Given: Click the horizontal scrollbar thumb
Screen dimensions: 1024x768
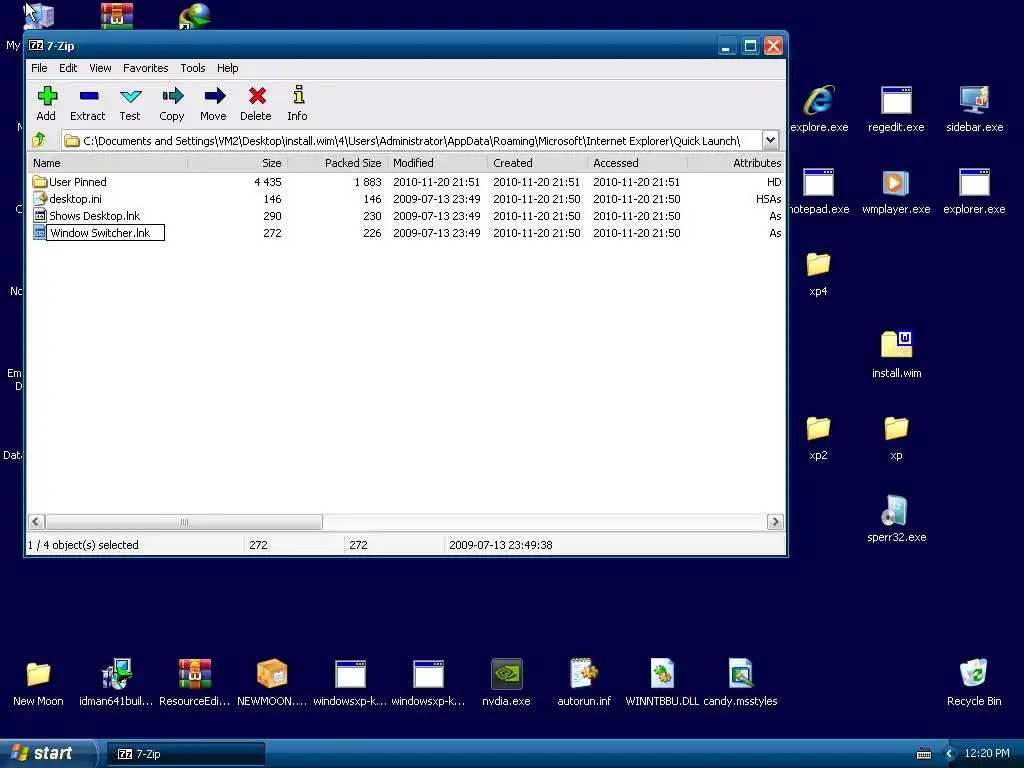Looking at the screenshot, I should 184,522.
